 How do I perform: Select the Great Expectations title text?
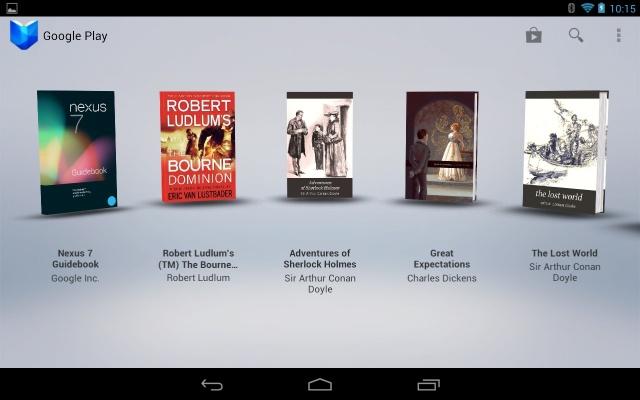coord(441,259)
